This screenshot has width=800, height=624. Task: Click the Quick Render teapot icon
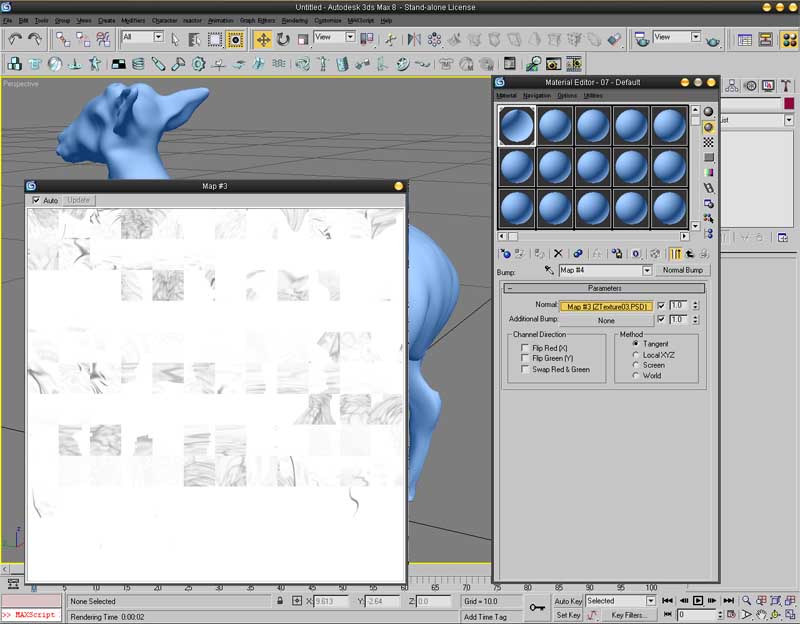point(713,42)
